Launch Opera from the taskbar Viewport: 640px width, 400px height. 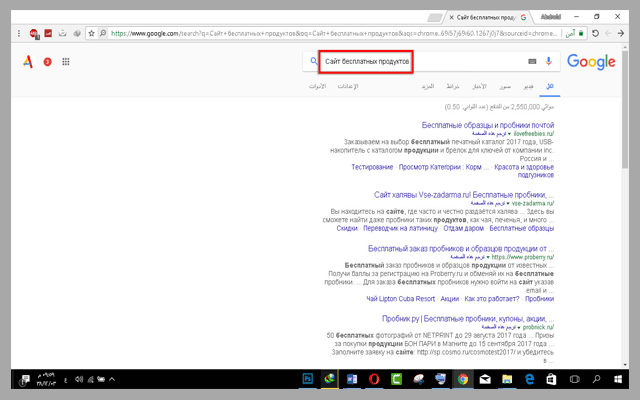point(372,379)
